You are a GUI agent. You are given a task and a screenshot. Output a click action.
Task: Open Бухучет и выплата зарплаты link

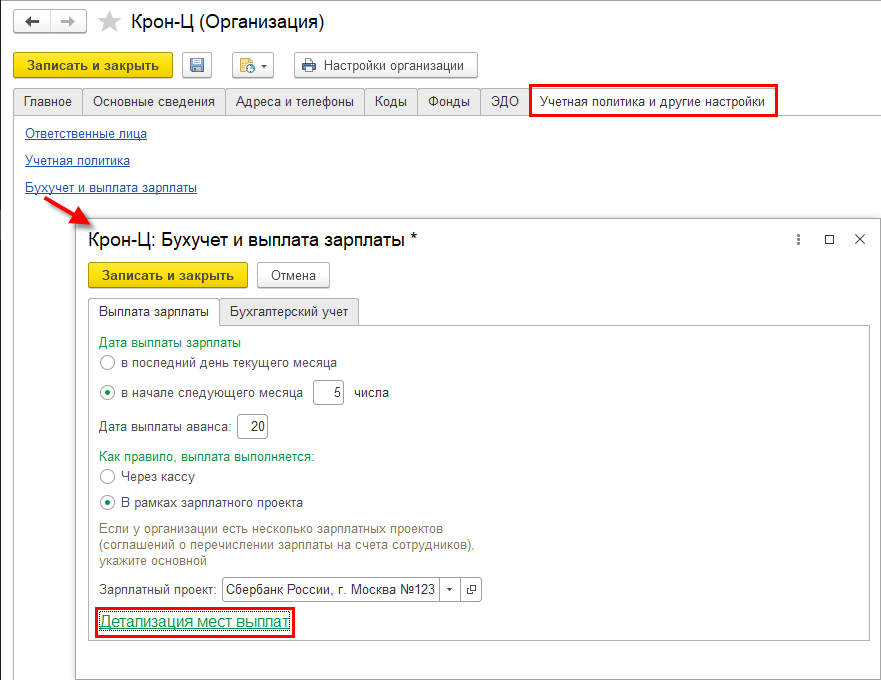pyautogui.click(x=111, y=188)
